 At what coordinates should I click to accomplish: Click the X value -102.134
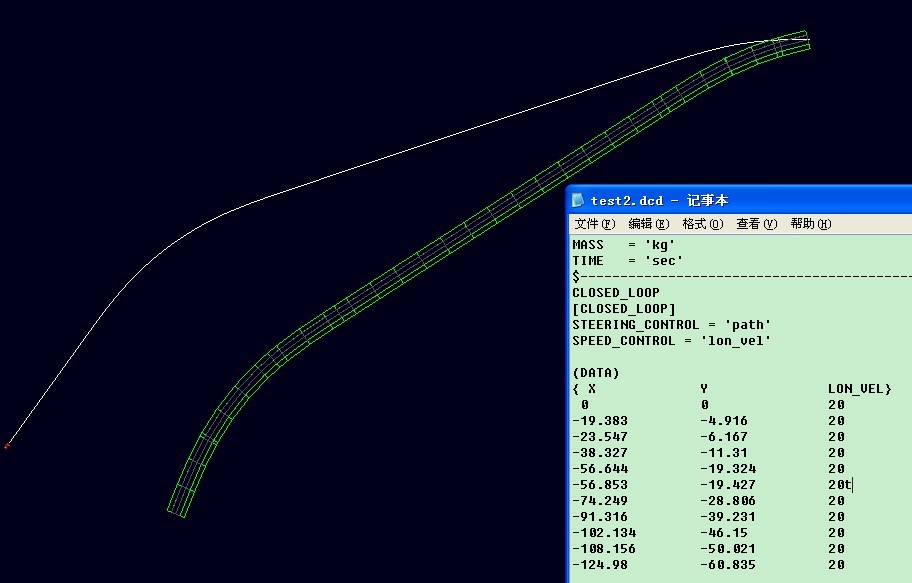[604, 532]
